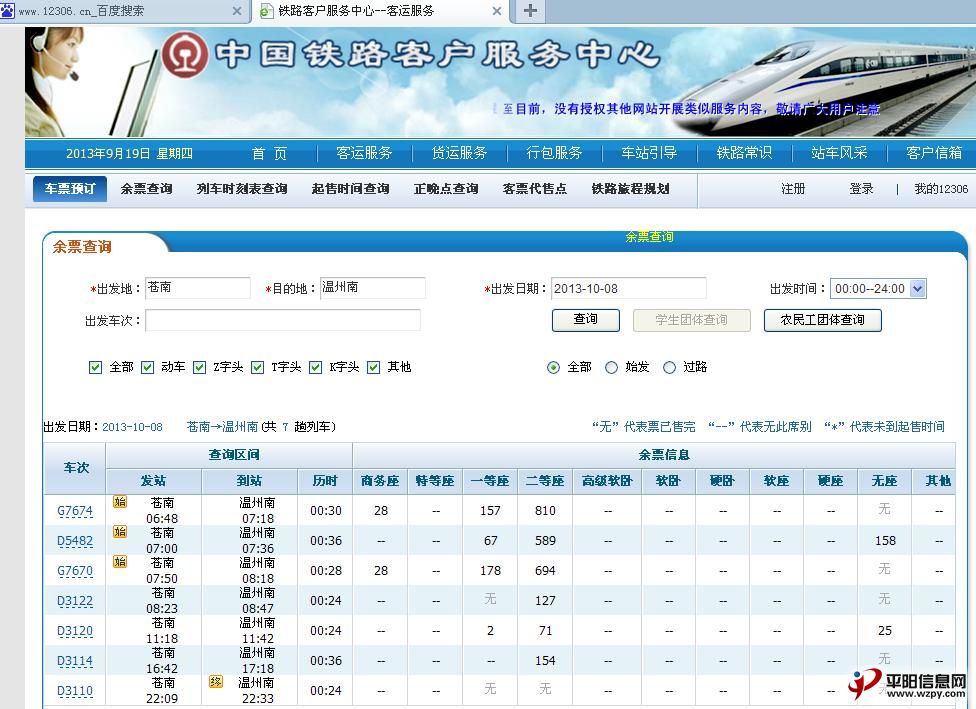Toggle the 全部 train type checkbox
The width and height of the screenshot is (976, 709).
click(x=95, y=367)
